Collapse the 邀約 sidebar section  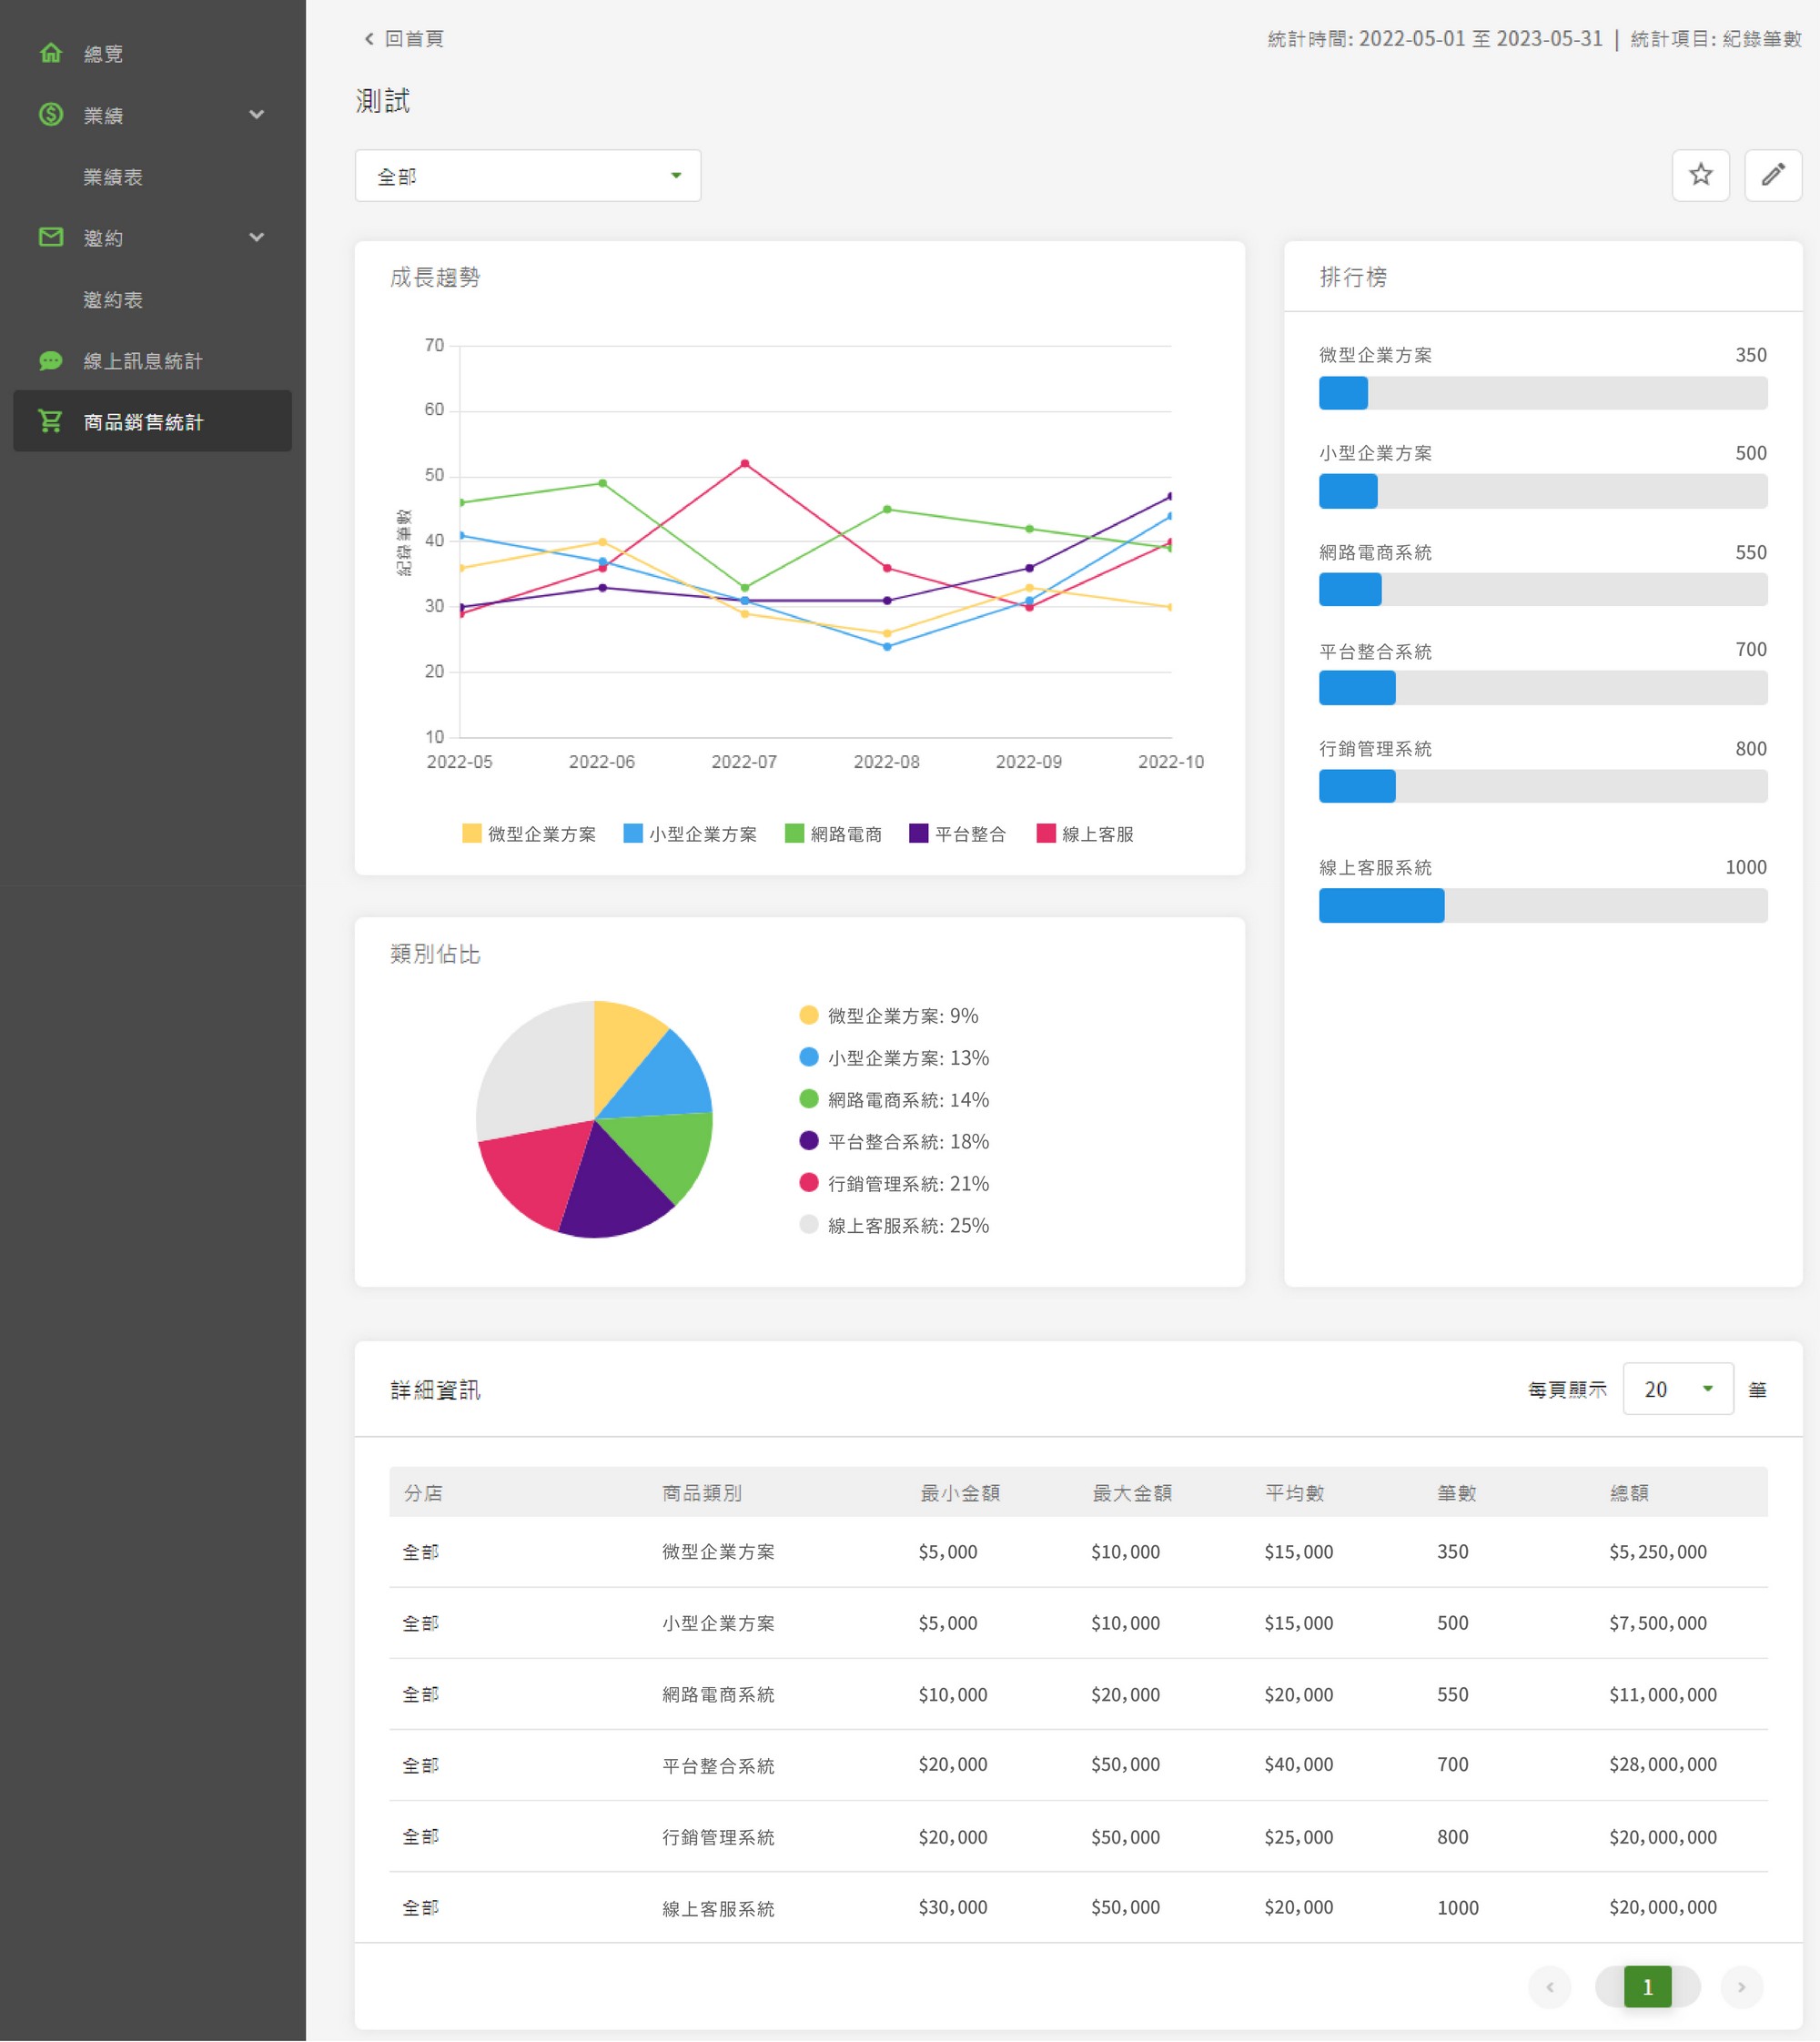tap(257, 237)
